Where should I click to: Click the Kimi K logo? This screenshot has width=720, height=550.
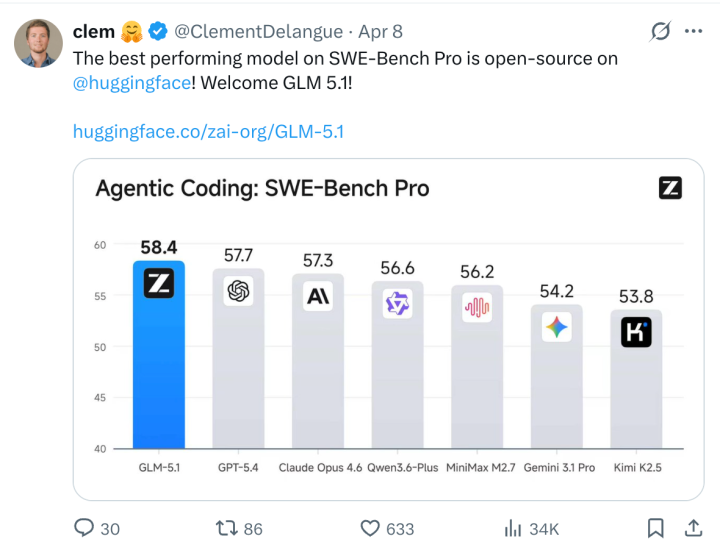pos(636,332)
